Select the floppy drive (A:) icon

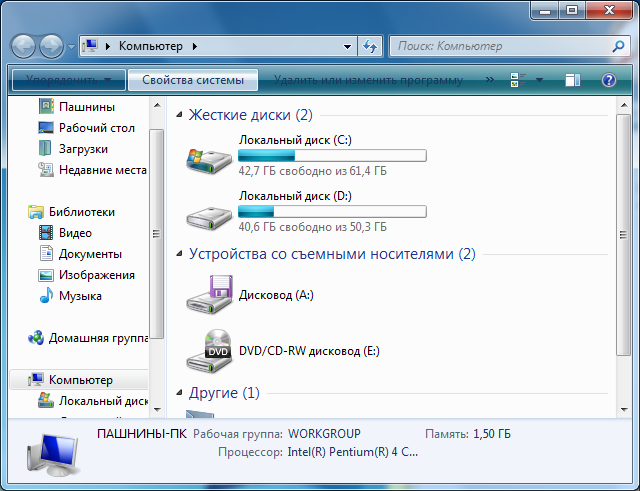209,295
